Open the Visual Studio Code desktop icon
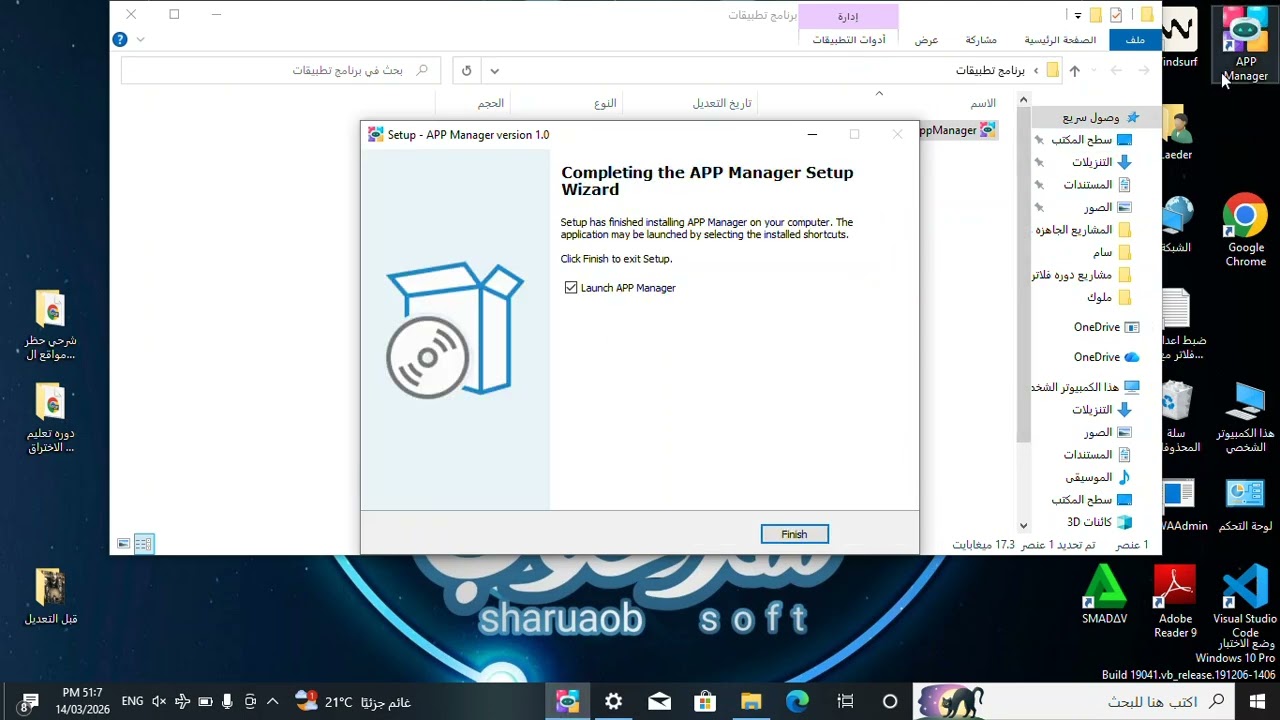The width and height of the screenshot is (1280, 720). [1245, 600]
